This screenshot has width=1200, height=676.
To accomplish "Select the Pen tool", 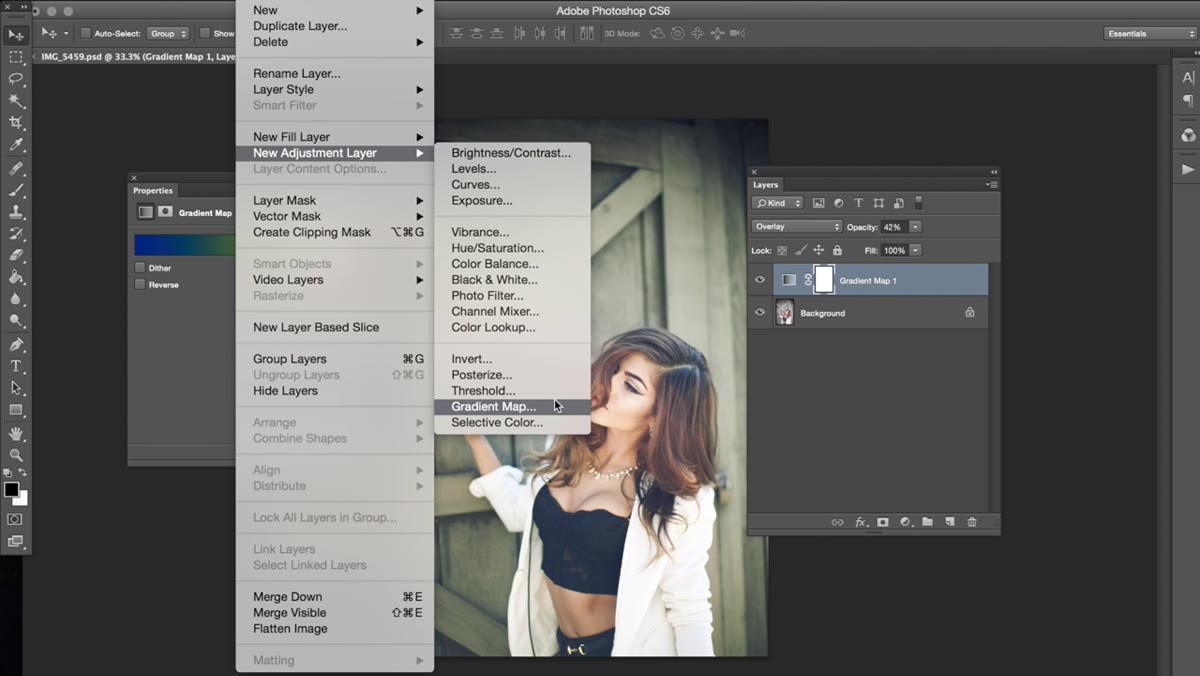I will coord(16,345).
